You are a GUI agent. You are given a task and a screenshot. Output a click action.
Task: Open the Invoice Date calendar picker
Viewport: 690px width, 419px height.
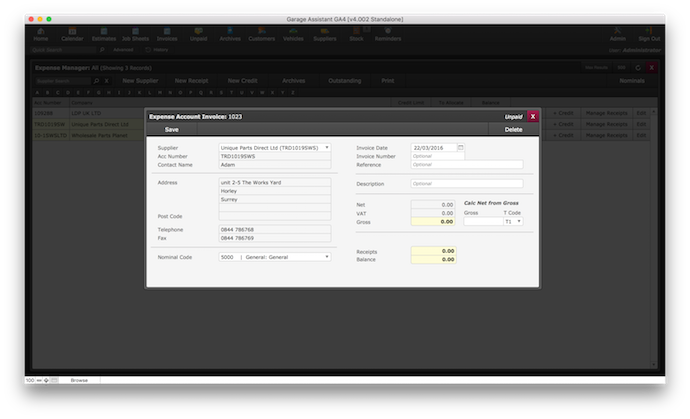tap(461, 147)
